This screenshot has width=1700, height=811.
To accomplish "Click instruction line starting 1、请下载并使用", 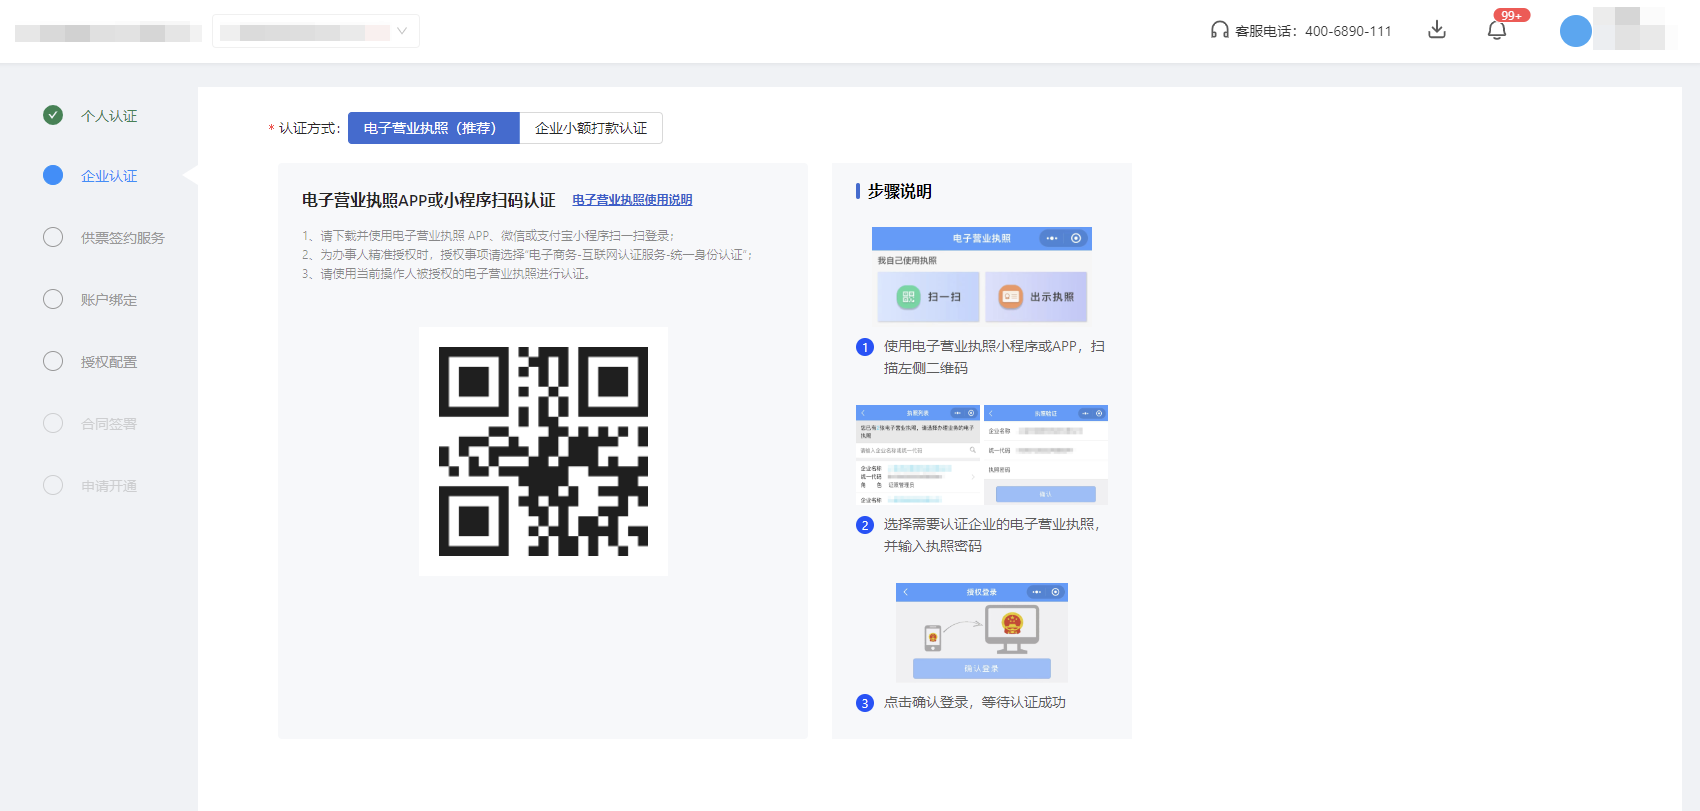I will pos(488,236).
